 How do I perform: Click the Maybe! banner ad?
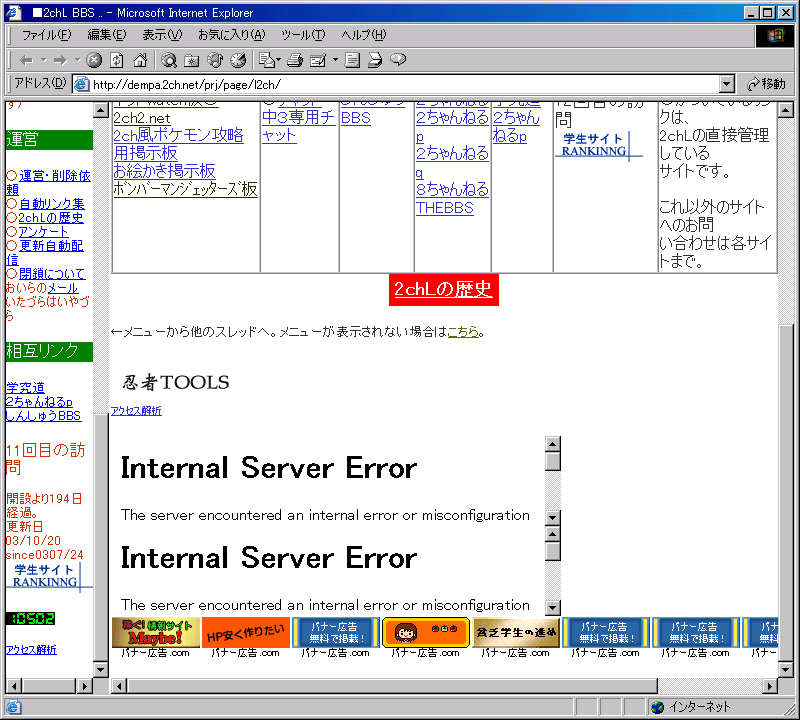click(x=156, y=632)
